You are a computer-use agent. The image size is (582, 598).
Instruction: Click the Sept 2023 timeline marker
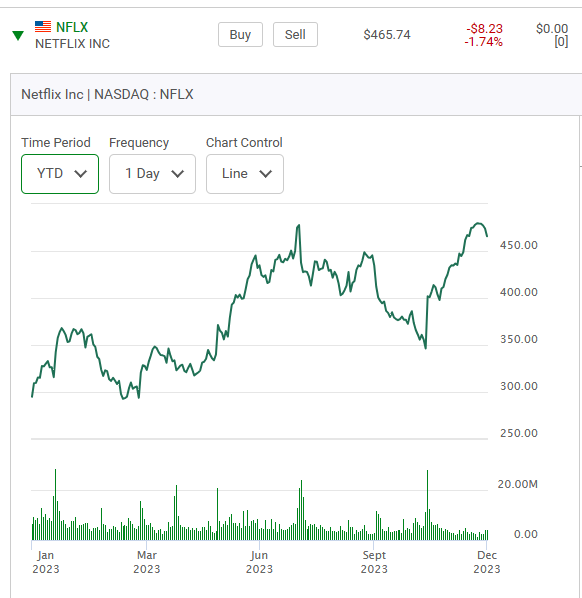374,562
